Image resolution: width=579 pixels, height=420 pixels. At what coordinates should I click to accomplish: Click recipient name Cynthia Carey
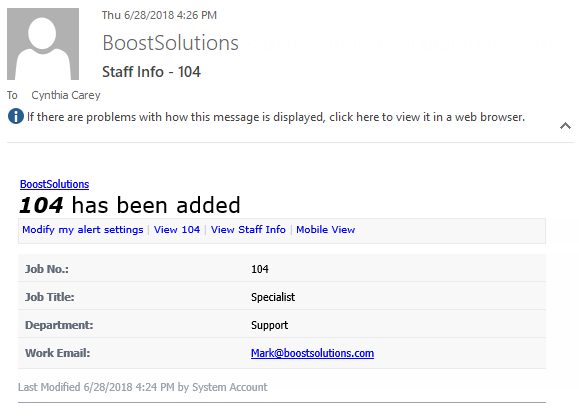pyautogui.click(x=66, y=95)
